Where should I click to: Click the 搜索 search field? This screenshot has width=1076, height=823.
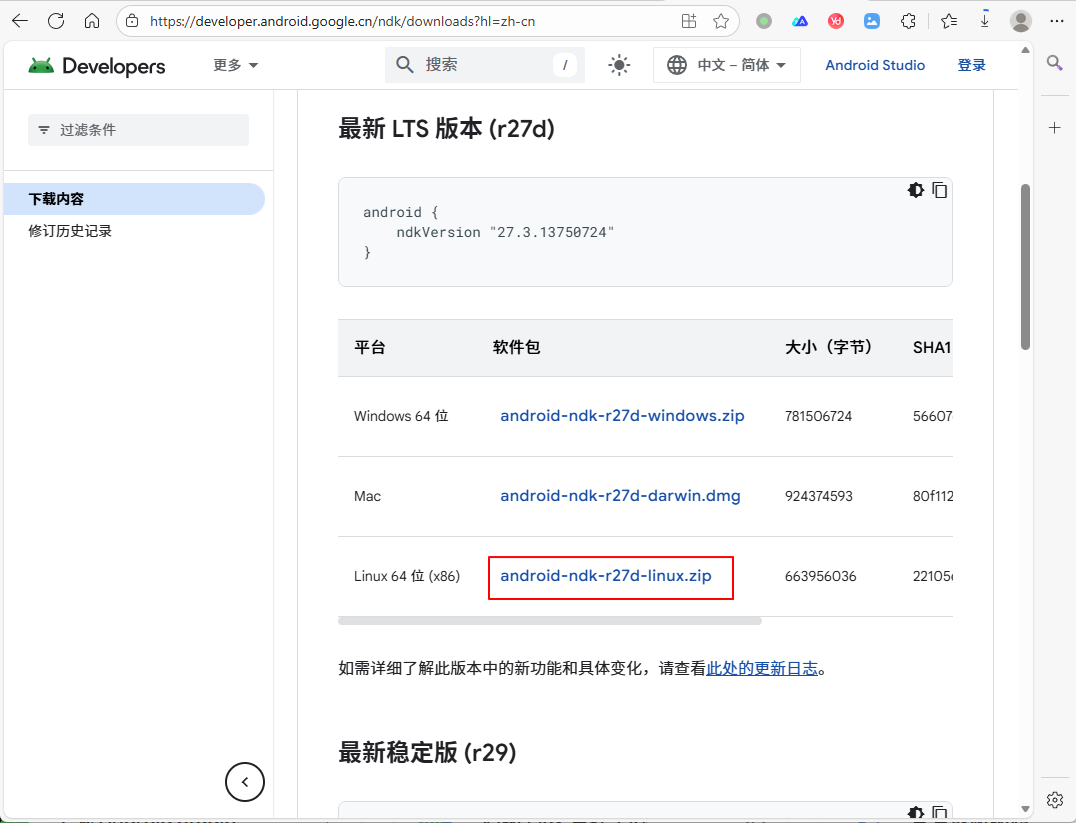484,65
